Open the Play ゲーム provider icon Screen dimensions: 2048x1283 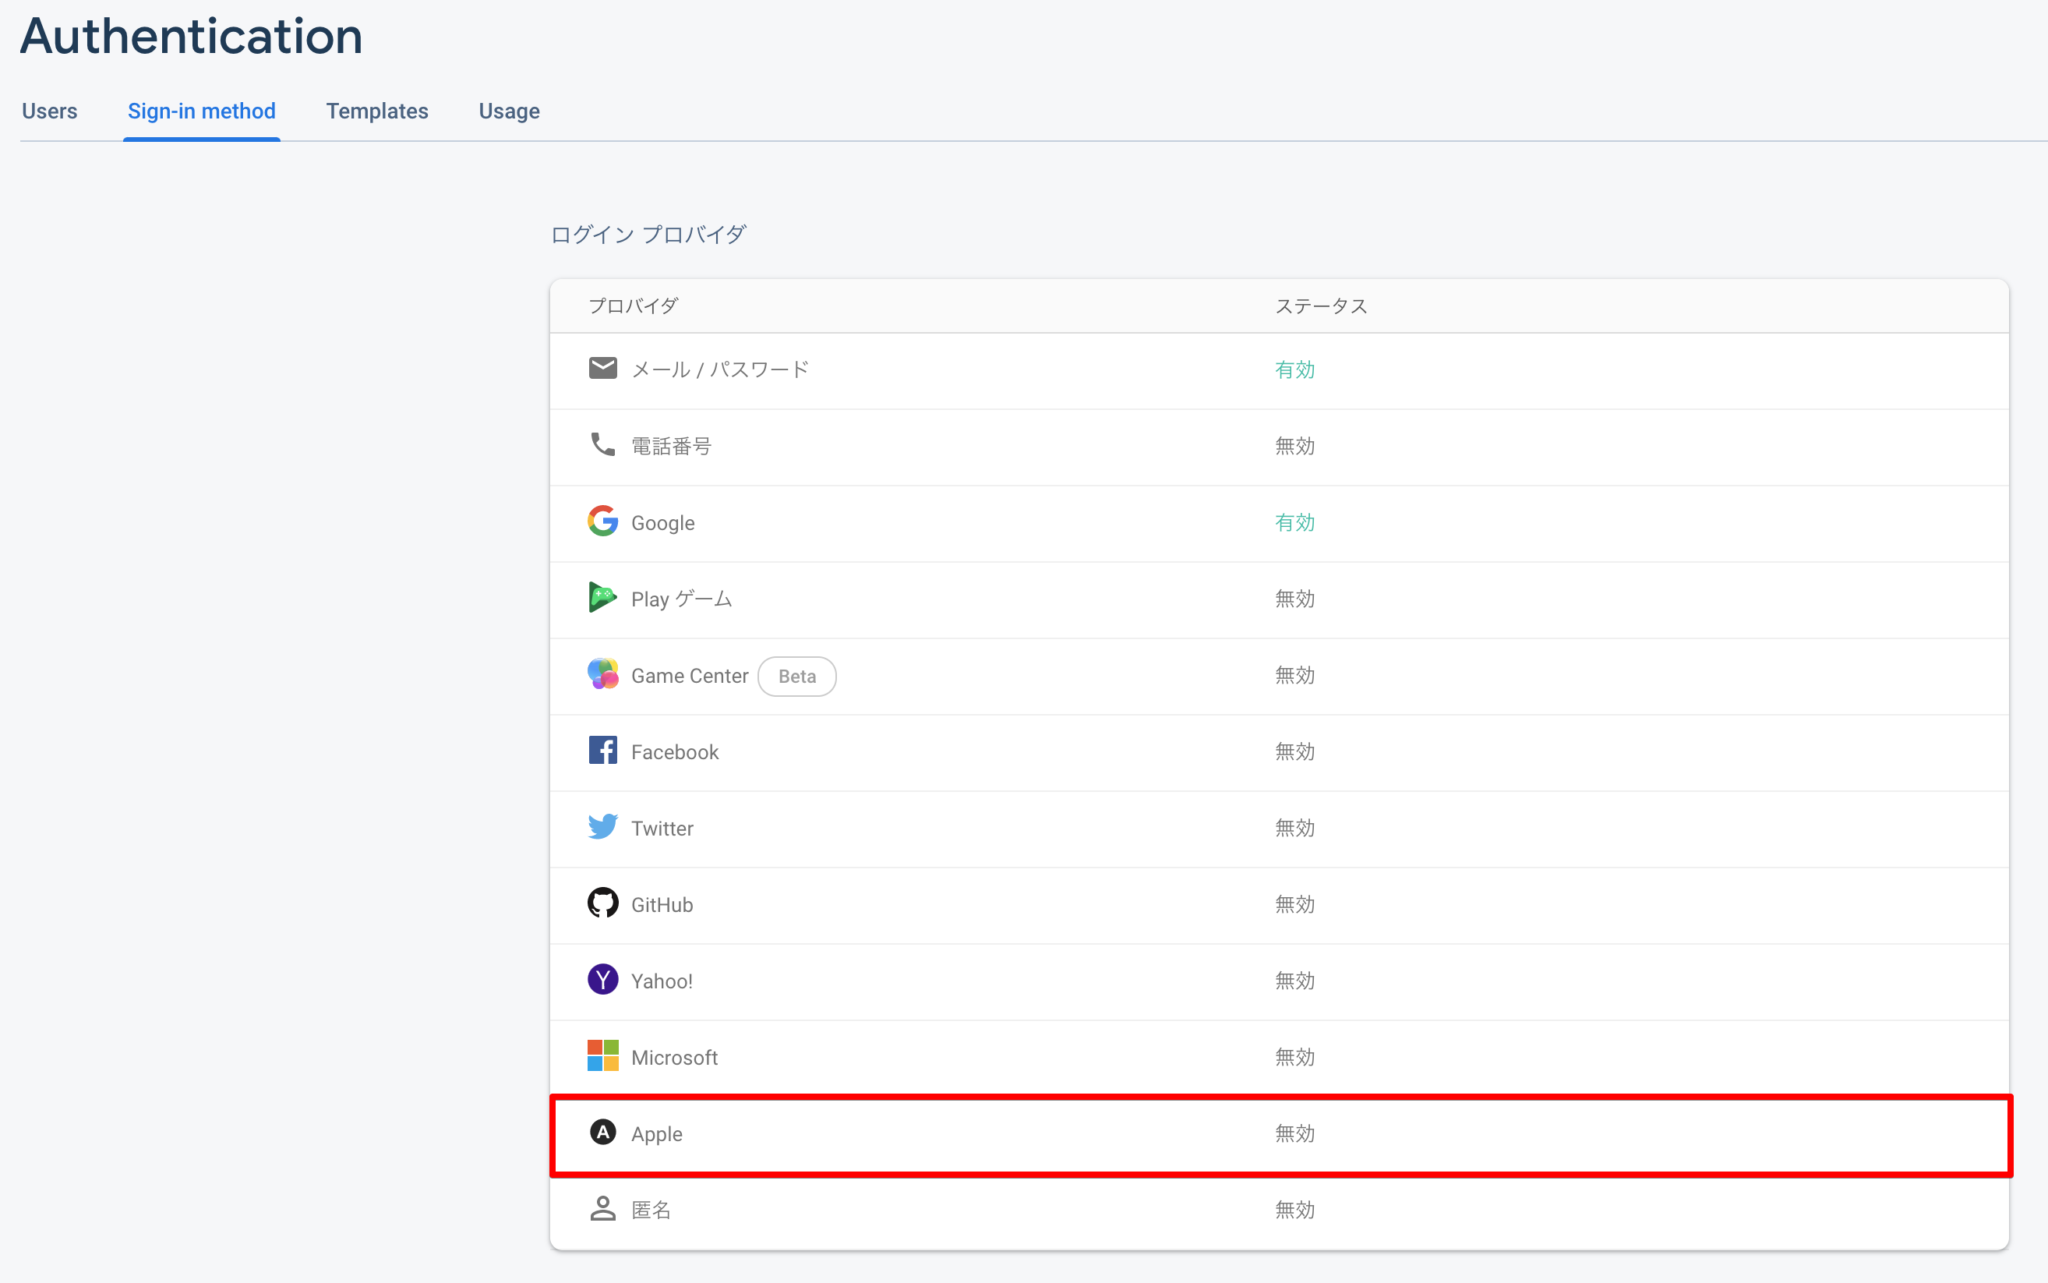[x=603, y=597]
